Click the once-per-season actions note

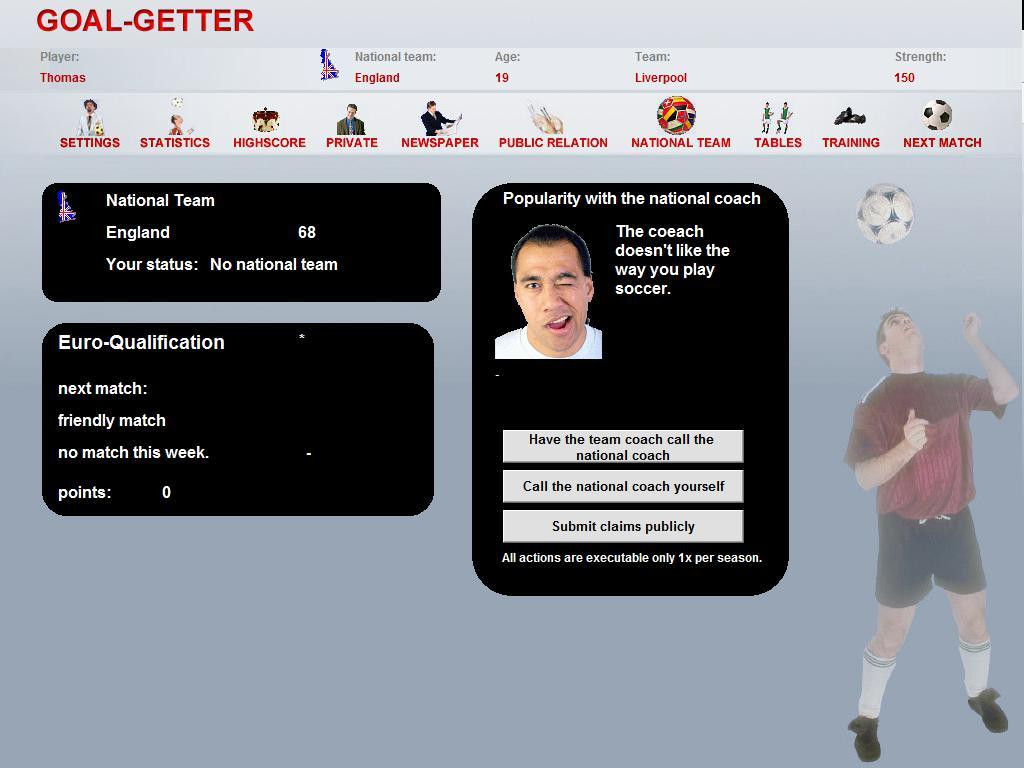click(632, 558)
